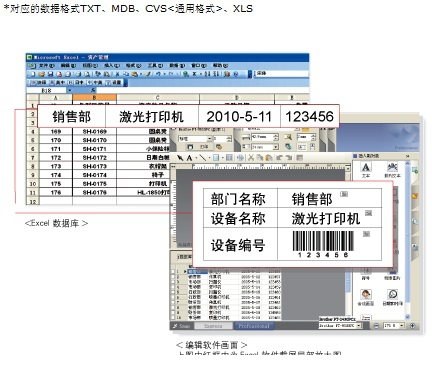Open the zoom percentage dropdown in the editor
This screenshot has height=369, width=432.
402,326
